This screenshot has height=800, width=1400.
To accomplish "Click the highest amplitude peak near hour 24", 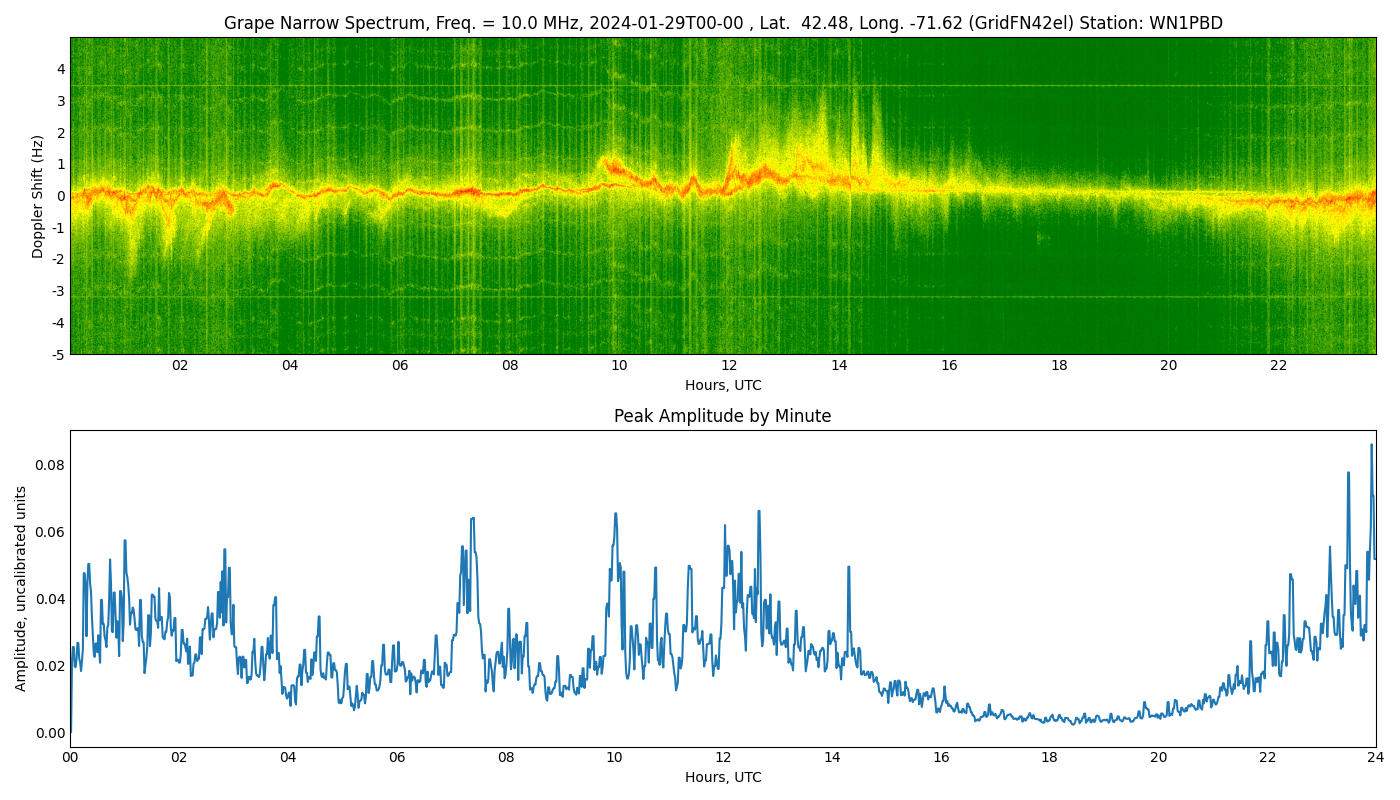I will pyautogui.click(x=1371, y=446).
